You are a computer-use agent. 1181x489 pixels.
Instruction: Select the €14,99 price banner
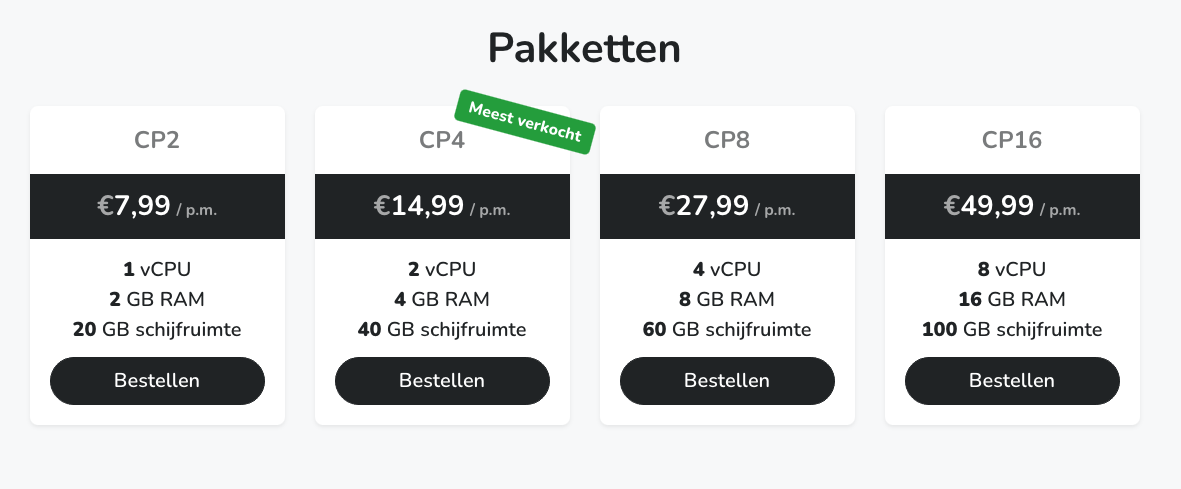[442, 207]
